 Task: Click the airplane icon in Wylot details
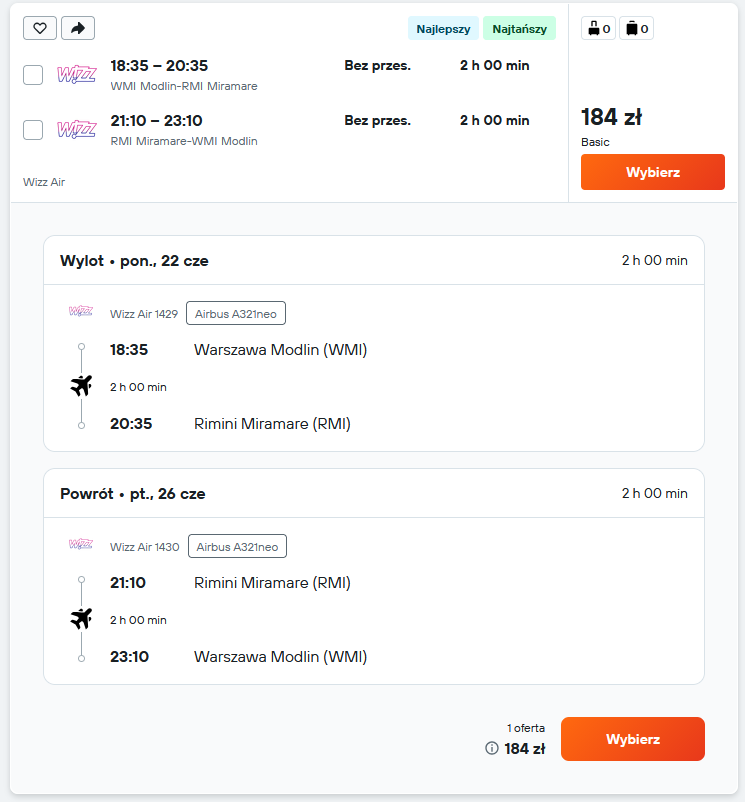point(81,386)
